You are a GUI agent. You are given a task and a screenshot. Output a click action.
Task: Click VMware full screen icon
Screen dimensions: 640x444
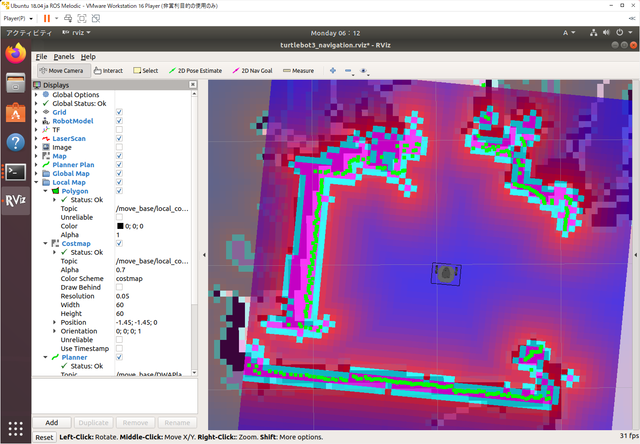[82, 18]
